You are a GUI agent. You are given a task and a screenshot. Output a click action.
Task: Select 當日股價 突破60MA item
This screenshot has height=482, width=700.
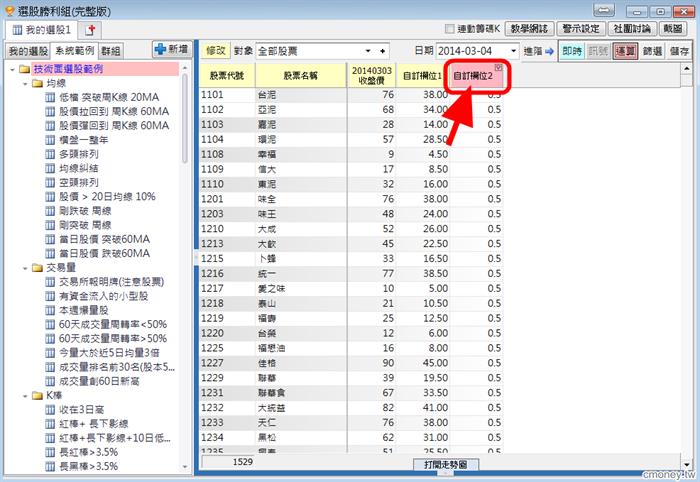[104, 239]
